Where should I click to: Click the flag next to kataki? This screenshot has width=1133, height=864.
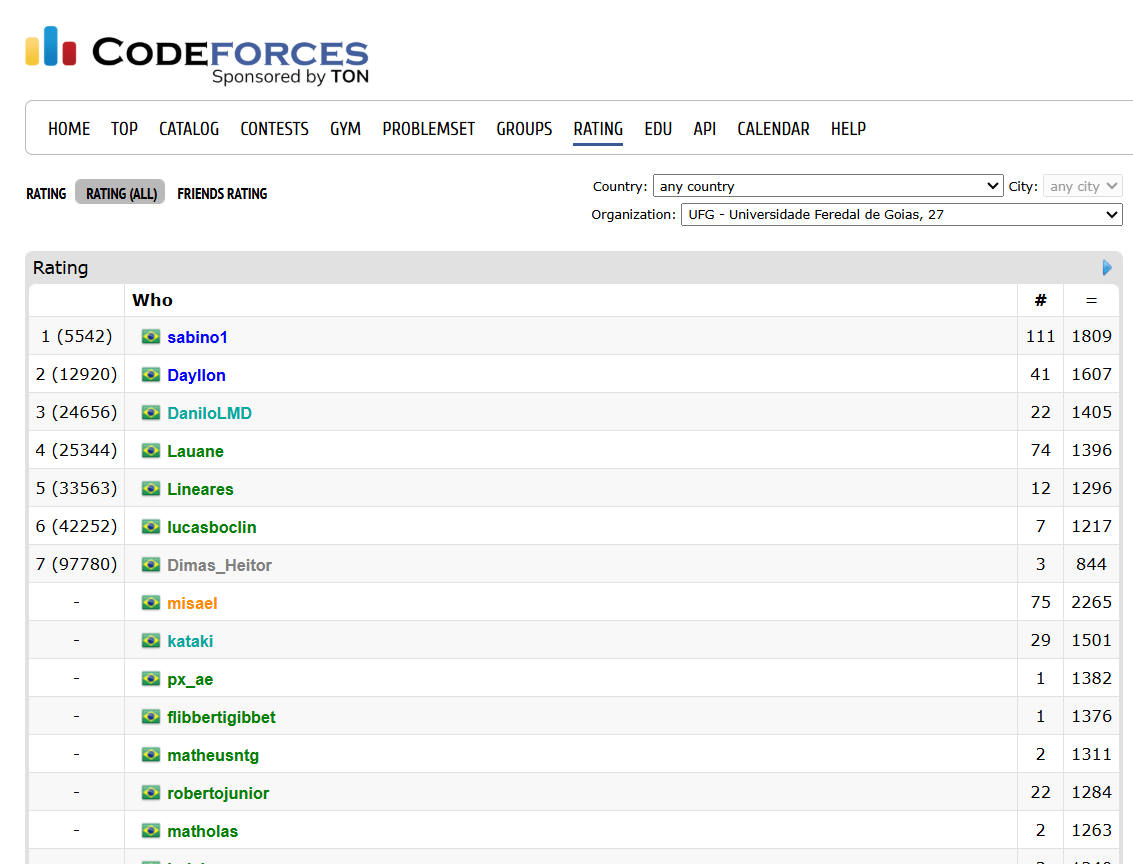pyautogui.click(x=151, y=641)
